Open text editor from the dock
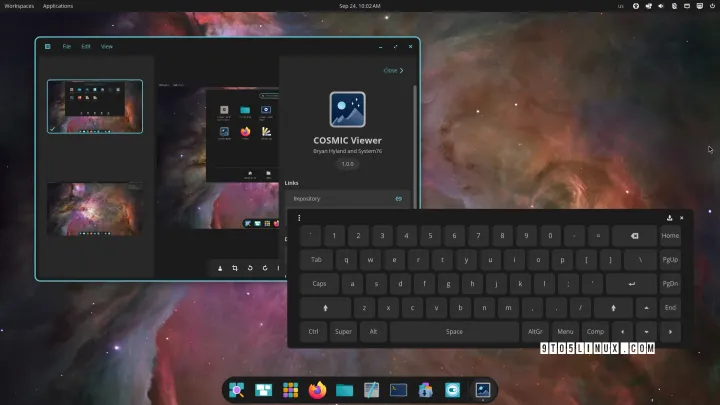This screenshot has width=720, height=405. coord(371,390)
